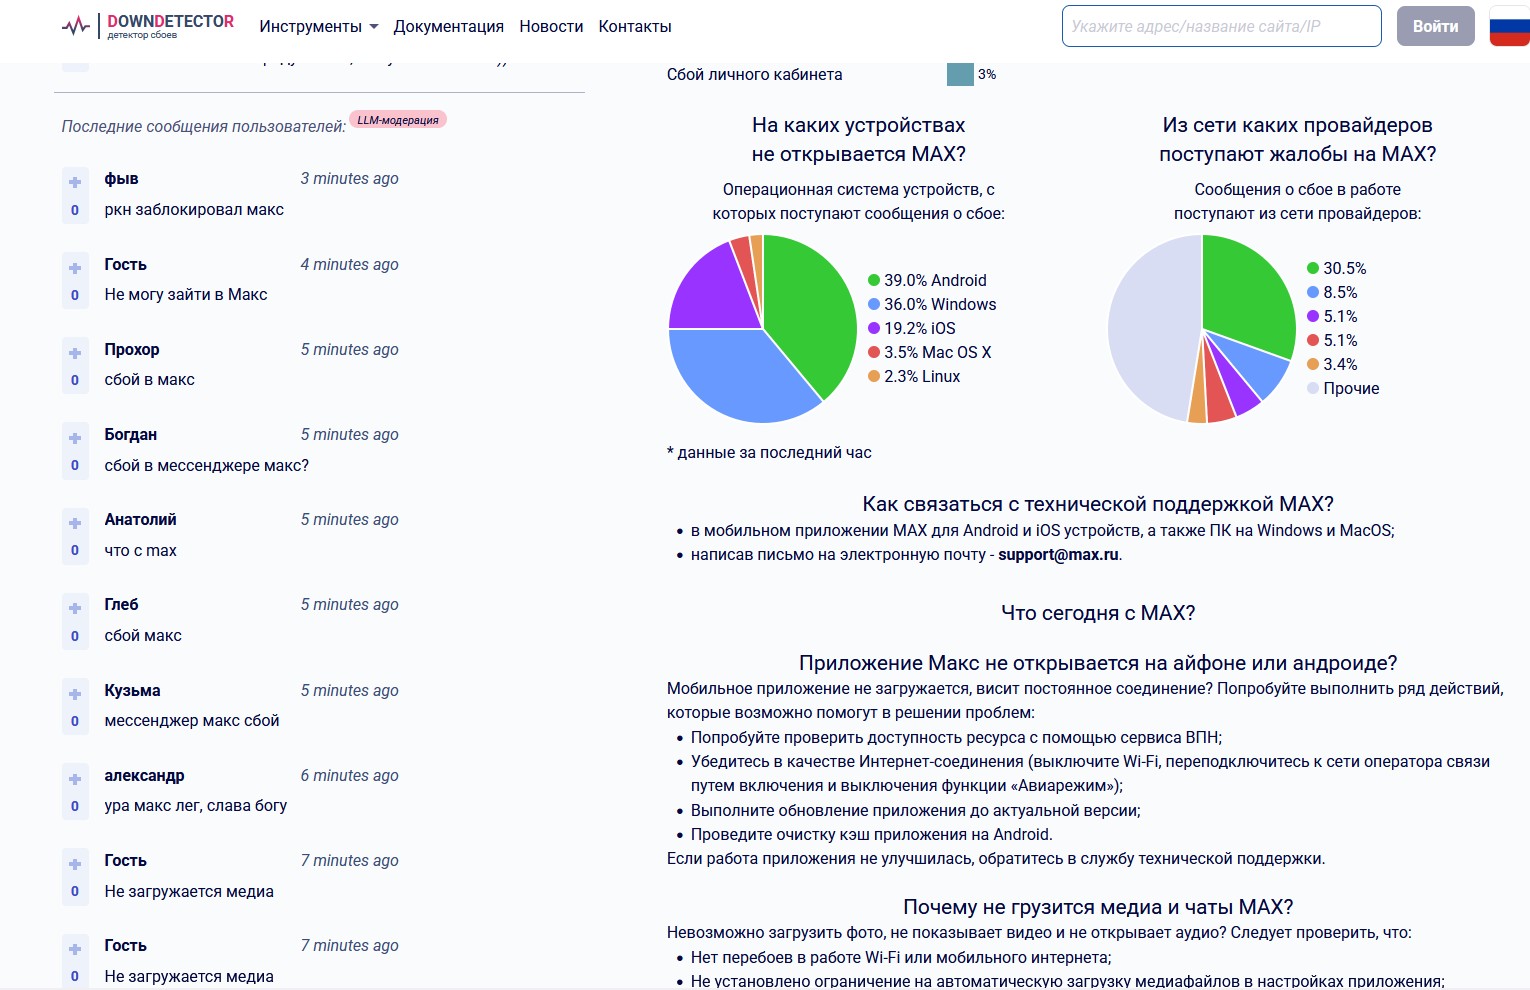The height and width of the screenshot is (990, 1530).
Task: Click plus icon on александр's message
Action: point(75,779)
